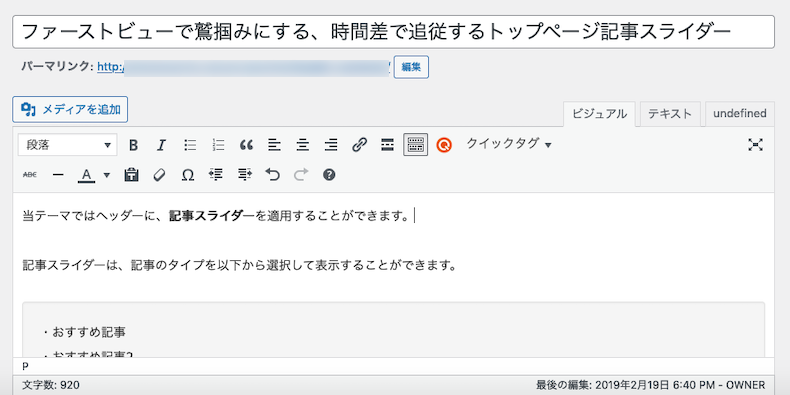
Task: Open the クイックタグ dropdown
Action: 509,144
